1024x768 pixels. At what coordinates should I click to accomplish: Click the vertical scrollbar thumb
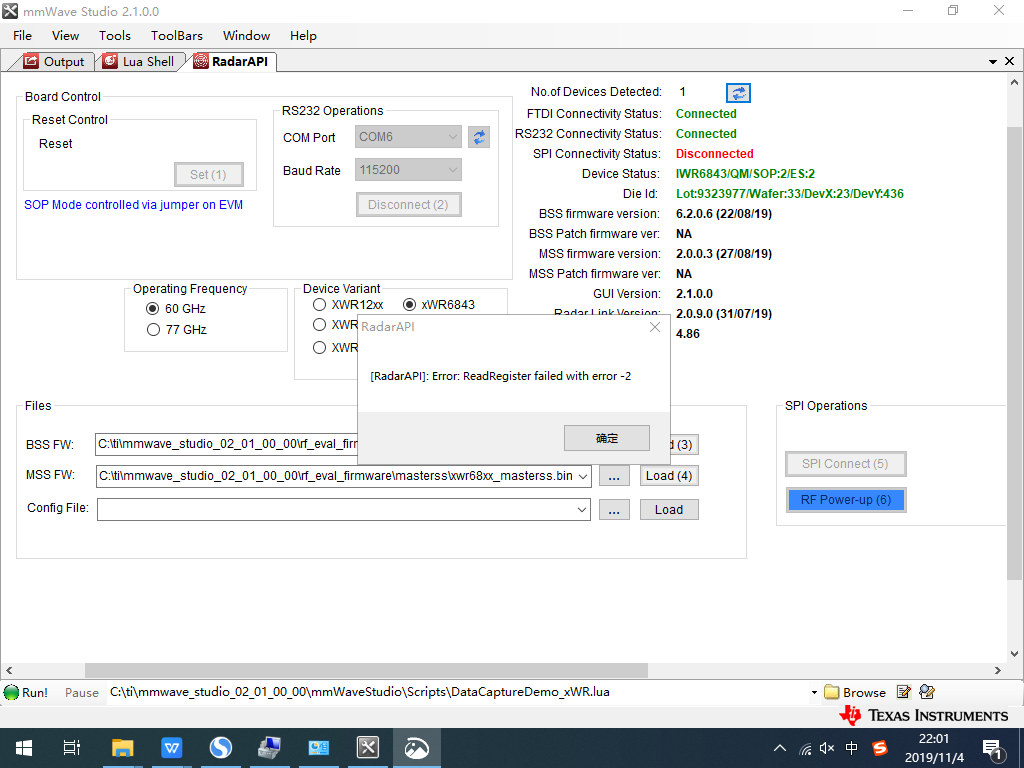click(x=1014, y=353)
